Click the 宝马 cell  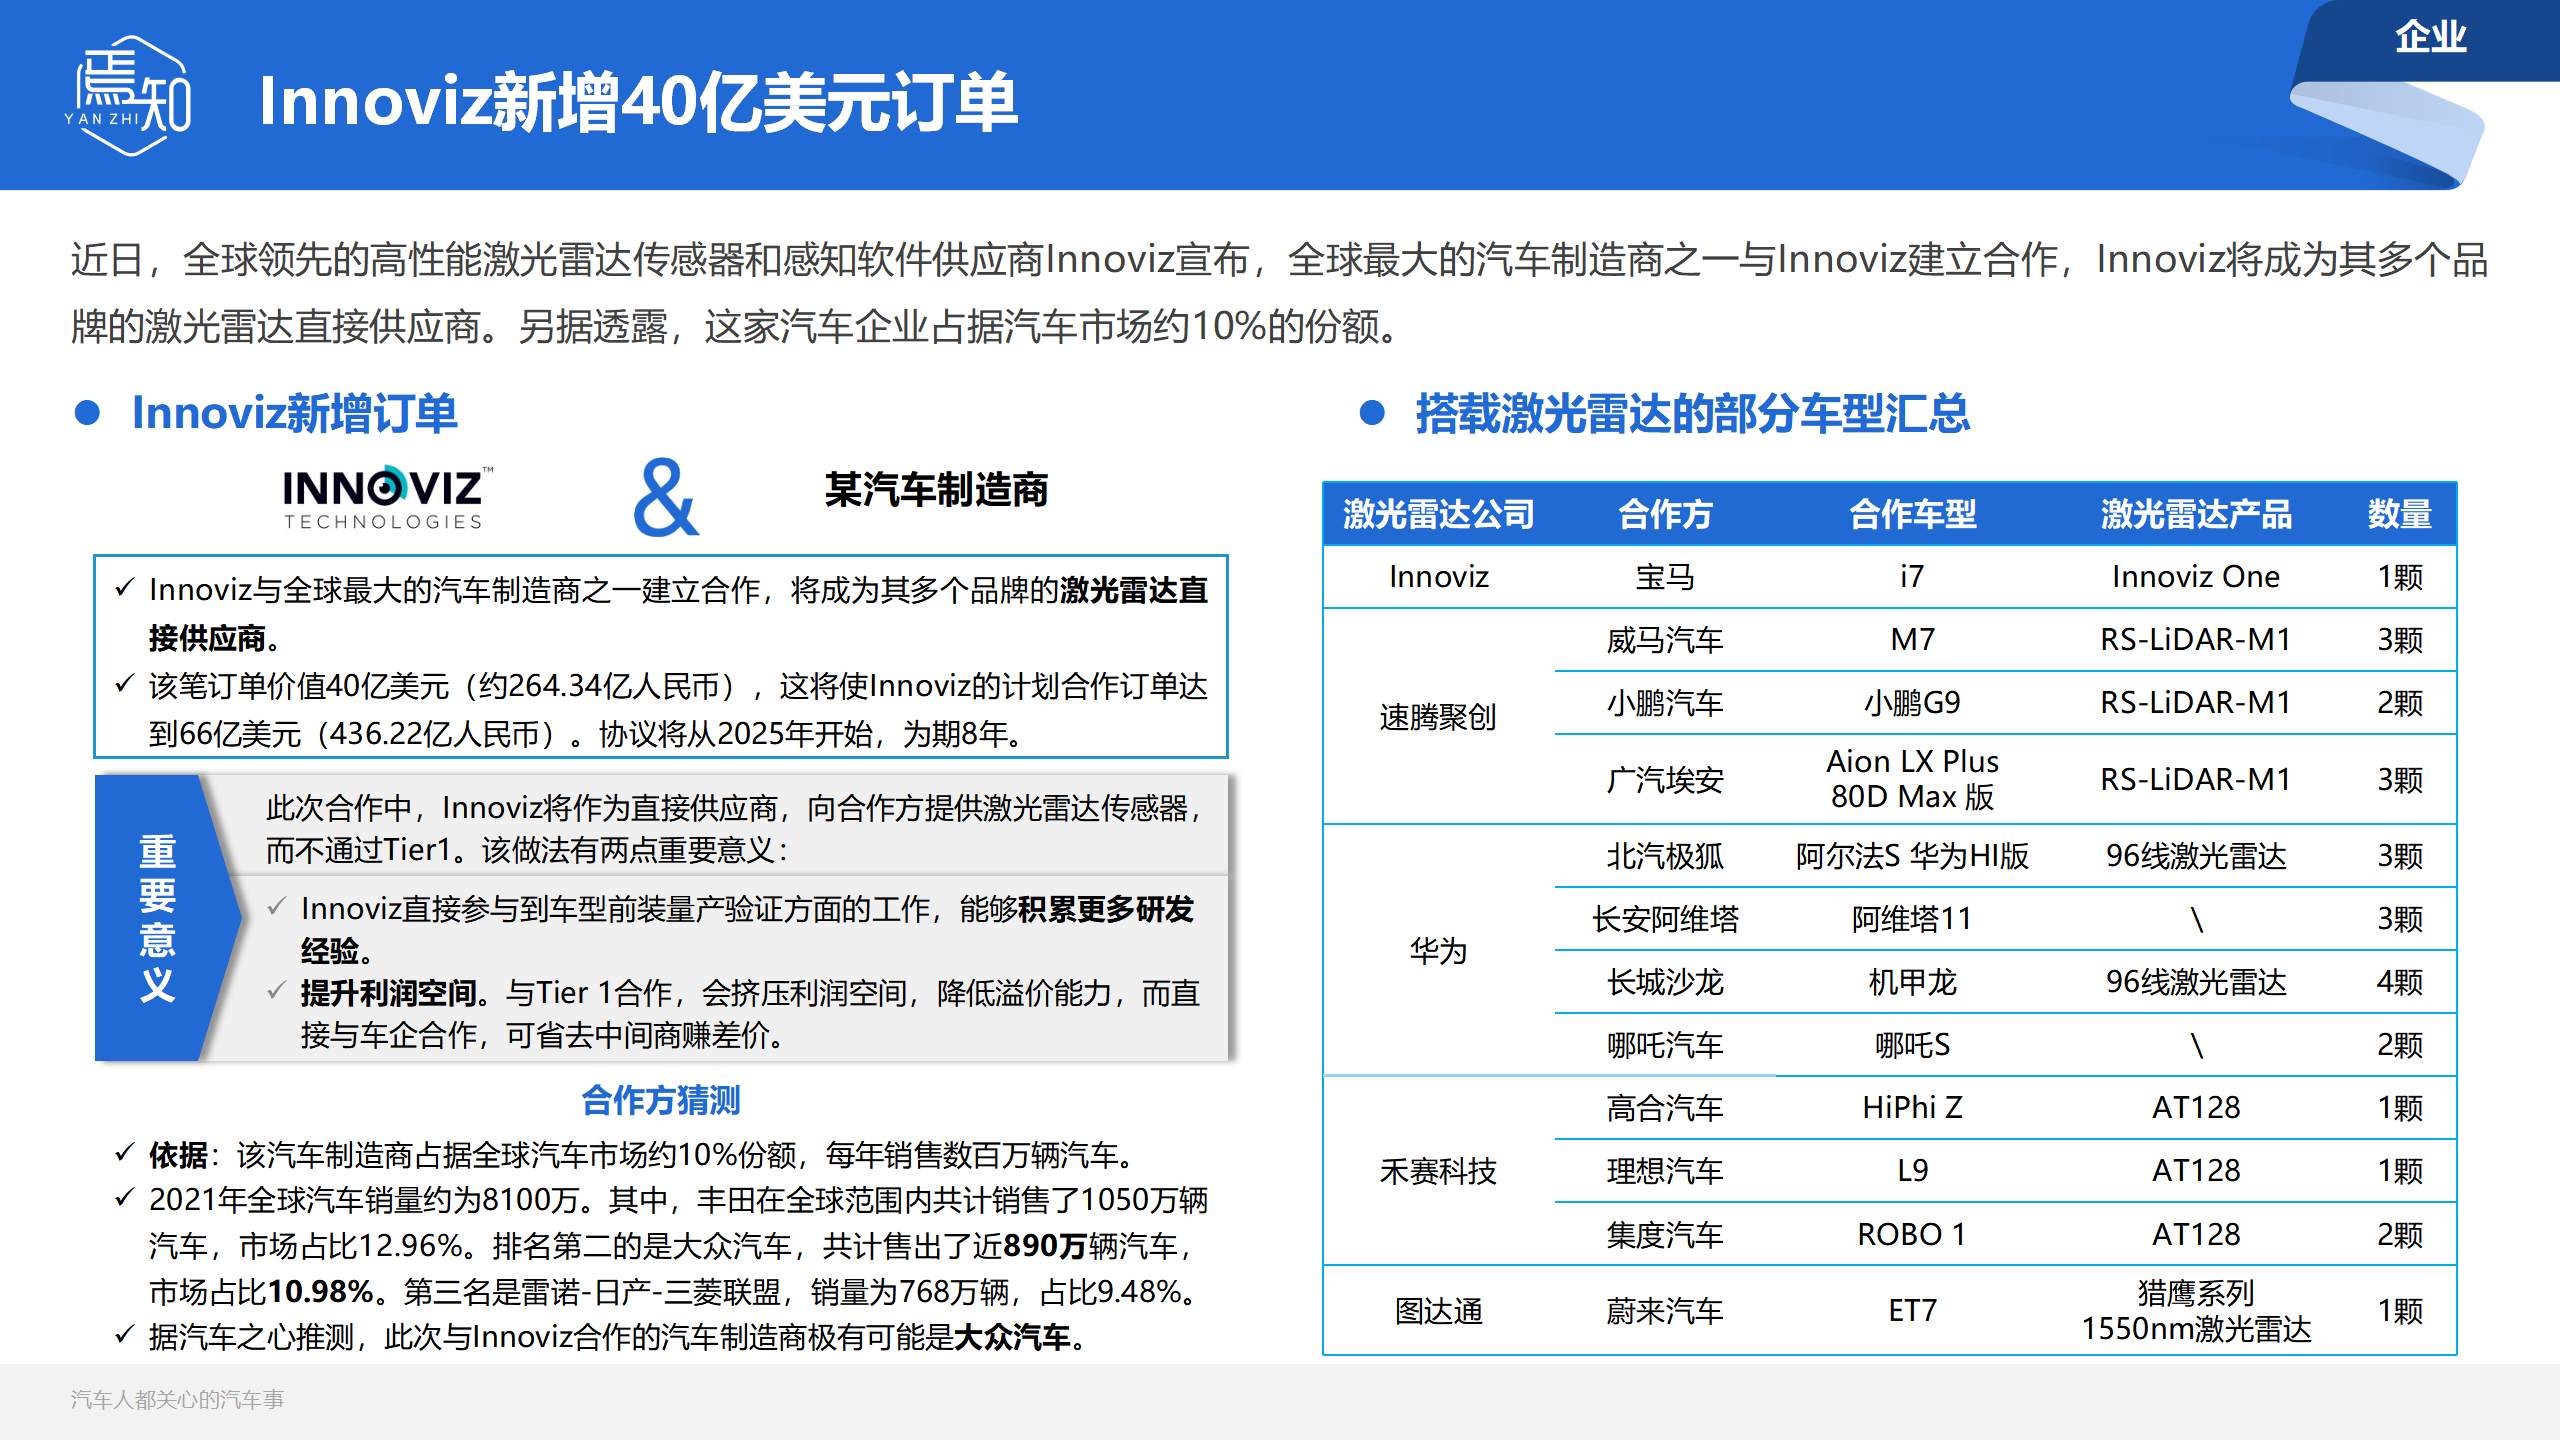pos(1665,577)
